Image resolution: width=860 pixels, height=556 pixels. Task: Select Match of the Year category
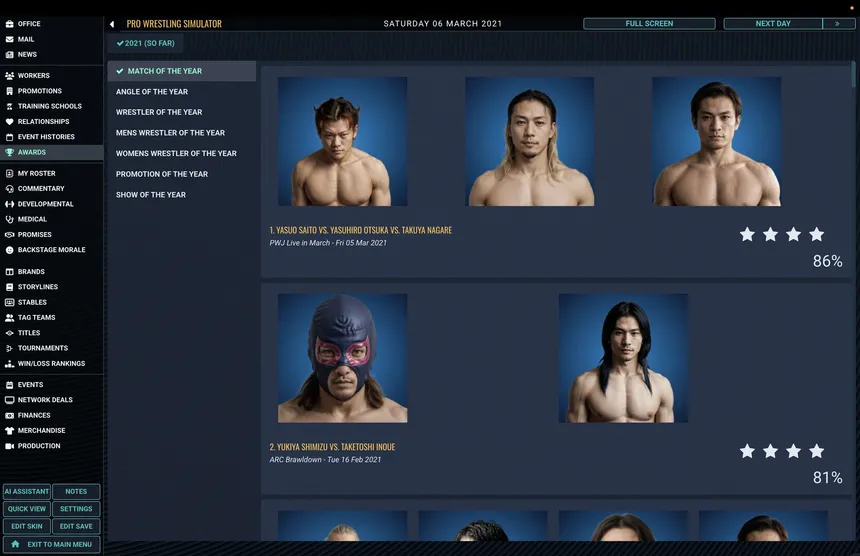pos(182,71)
